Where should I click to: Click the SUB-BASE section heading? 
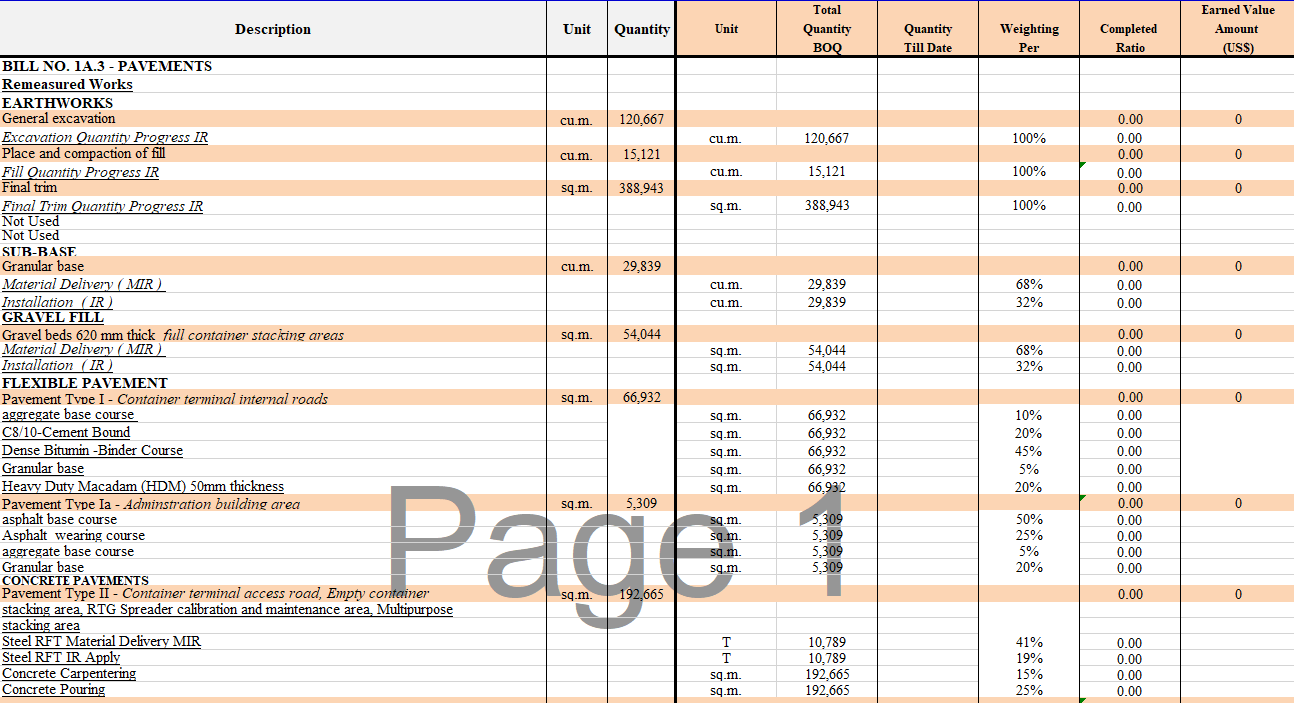[x=39, y=252]
